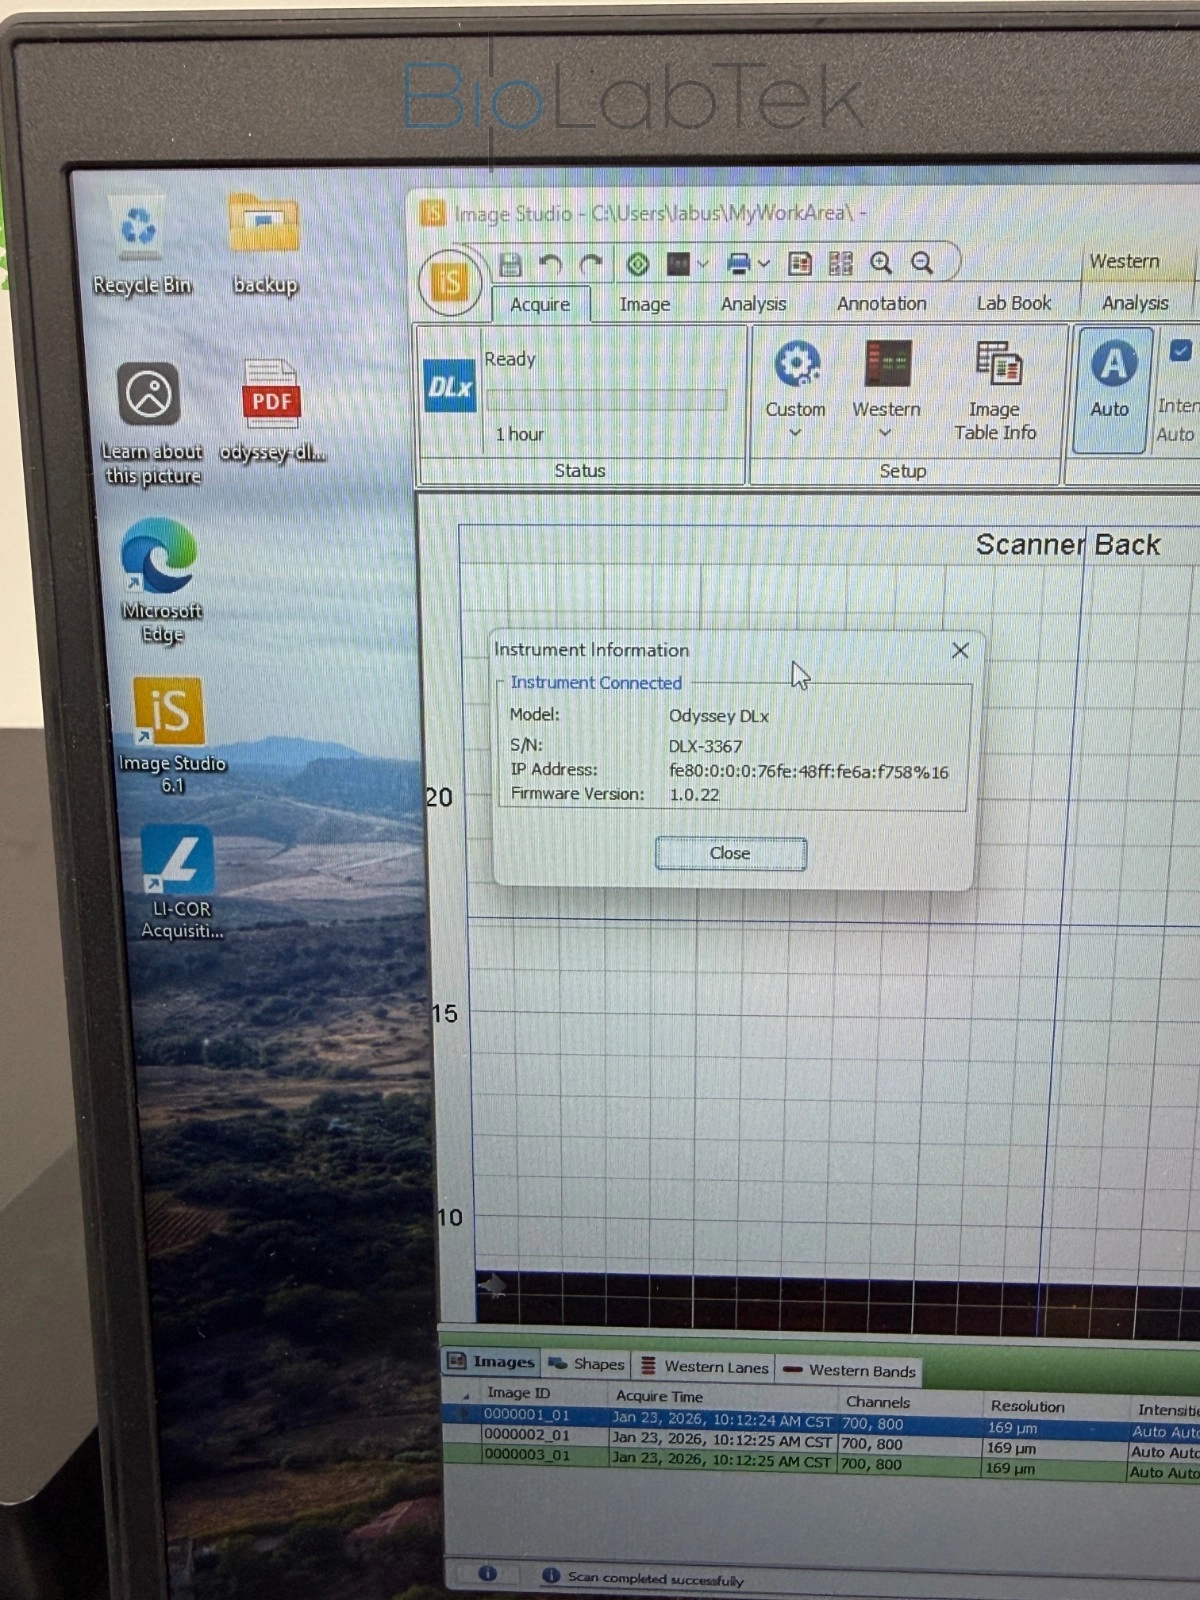
Task: Expand the Western setup dropdown
Action: (x=885, y=433)
